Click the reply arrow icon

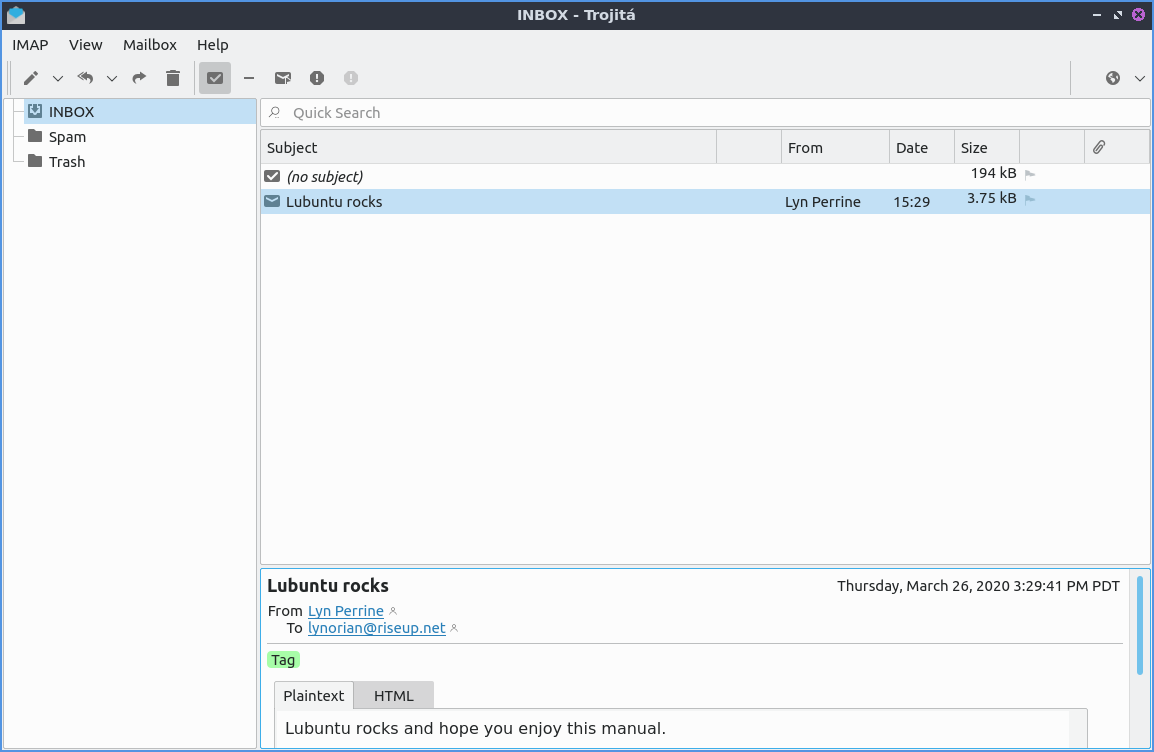(x=86, y=78)
